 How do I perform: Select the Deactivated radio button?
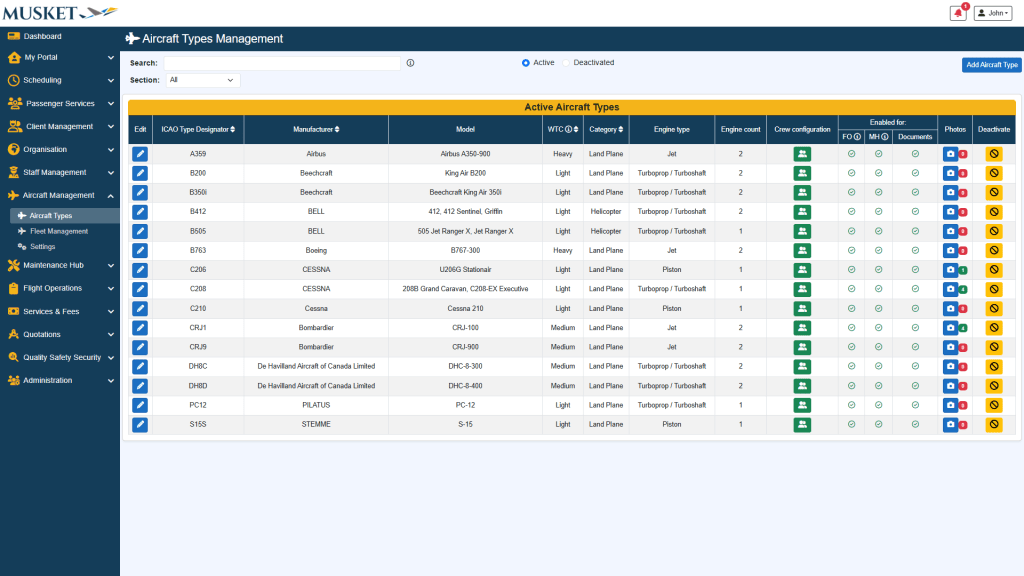click(x=566, y=63)
